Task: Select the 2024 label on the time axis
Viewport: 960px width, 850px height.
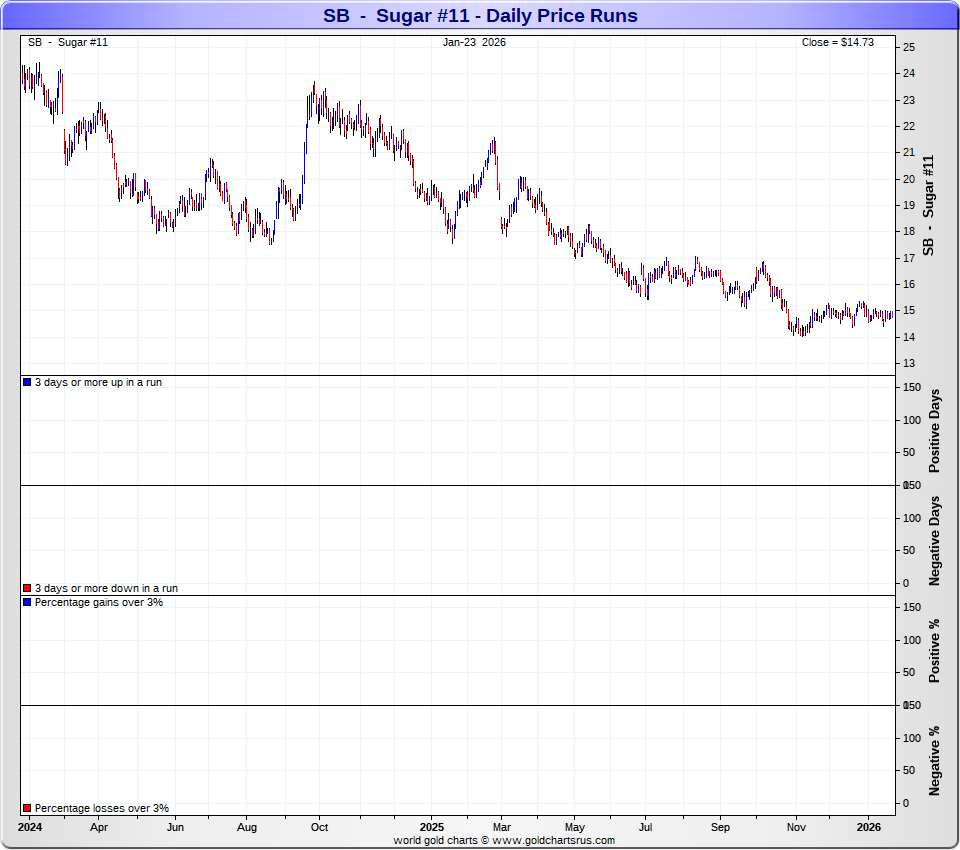Action: 30,828
